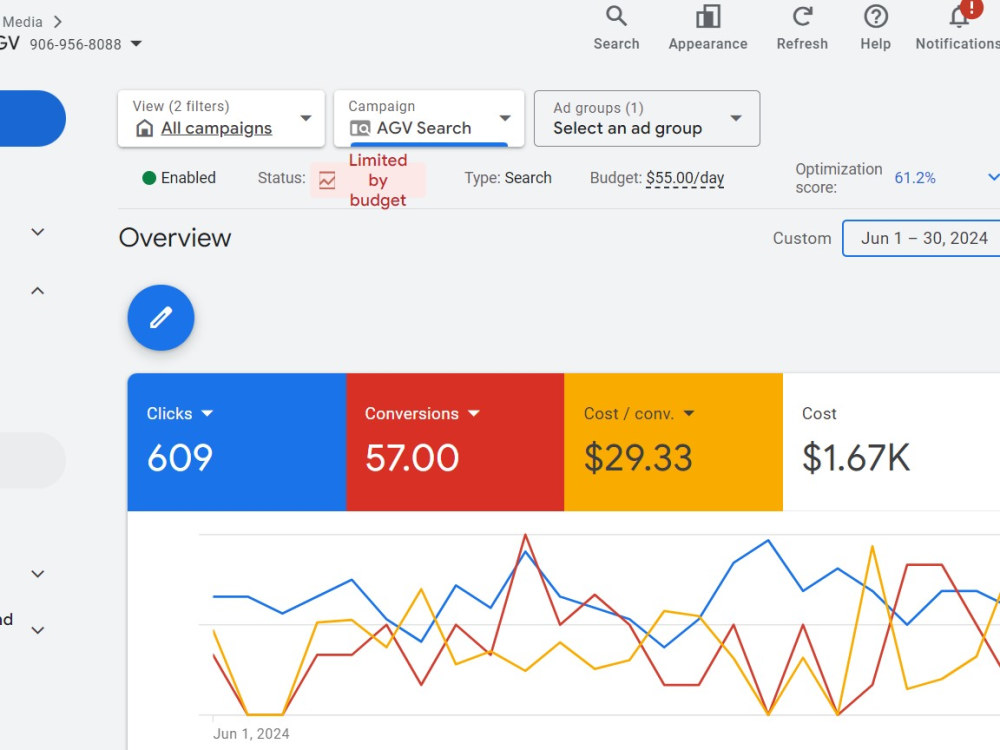Screen dimensions: 1000x750
Task: Open the Conversions metric dropdown arrow
Action: pyautogui.click(x=473, y=413)
